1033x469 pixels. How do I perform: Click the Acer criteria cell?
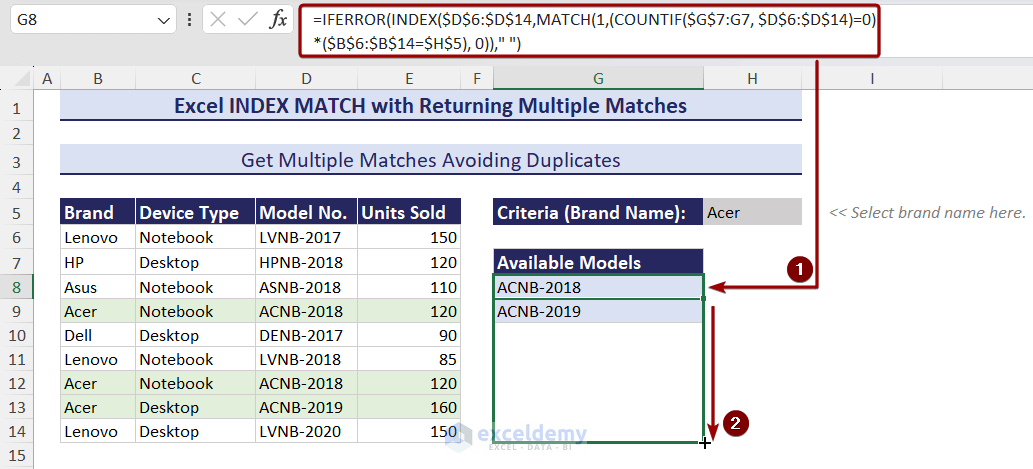(752, 212)
